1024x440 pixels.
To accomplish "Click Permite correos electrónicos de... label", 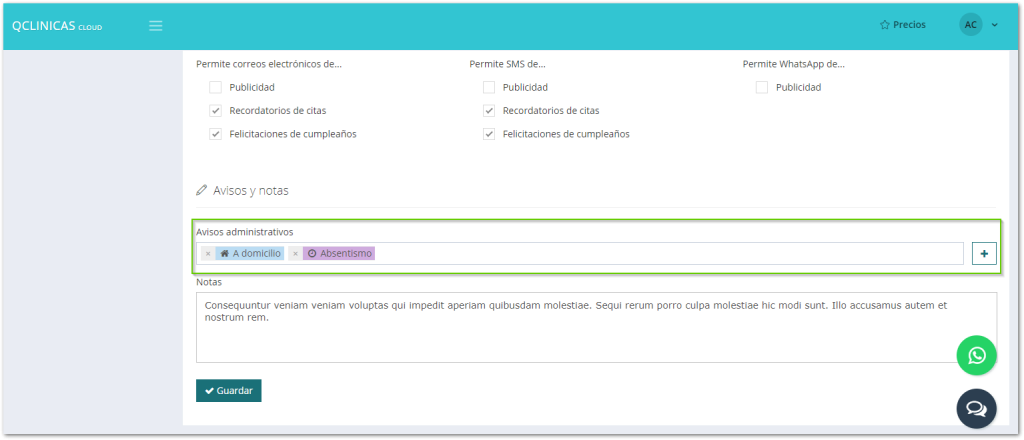I will pos(269,64).
